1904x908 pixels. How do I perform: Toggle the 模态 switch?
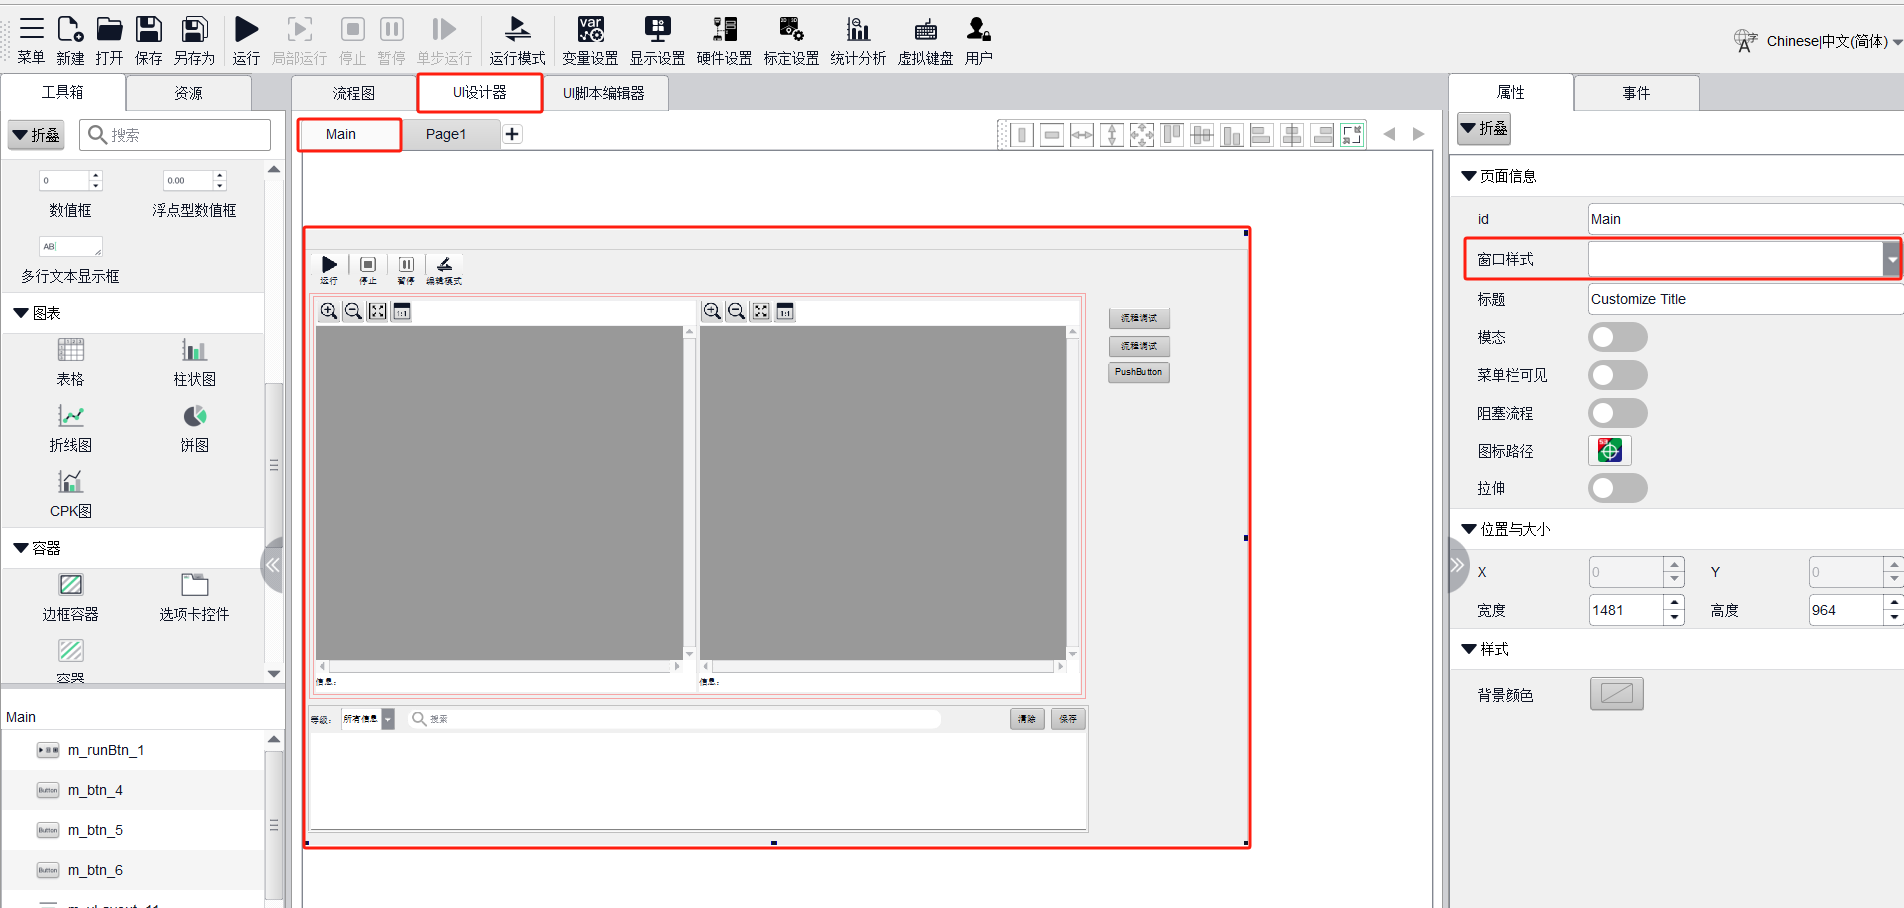coord(1617,337)
